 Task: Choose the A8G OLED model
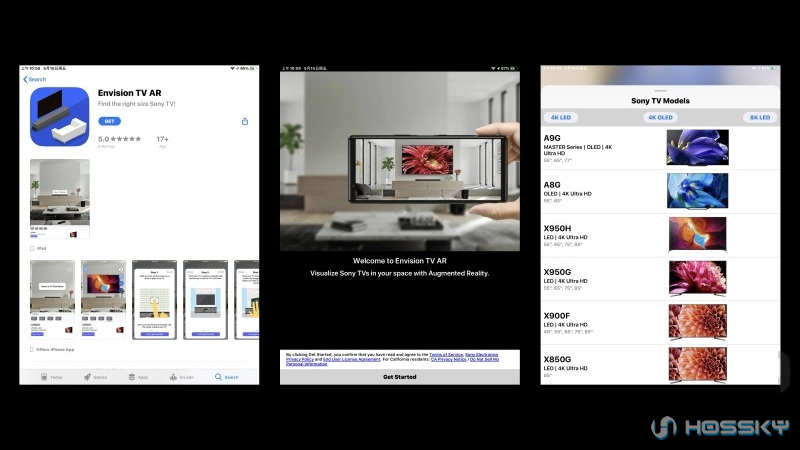660,192
